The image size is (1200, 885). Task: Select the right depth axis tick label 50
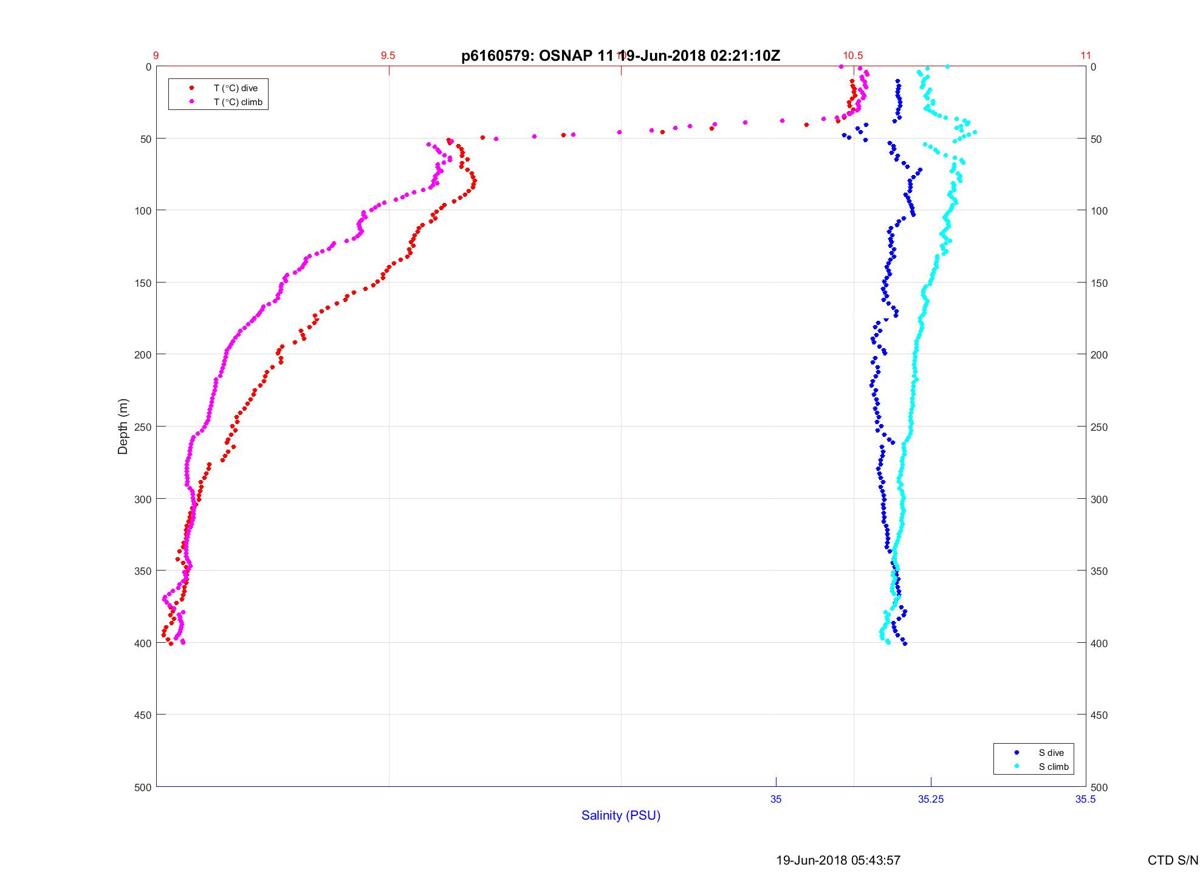tap(1097, 139)
